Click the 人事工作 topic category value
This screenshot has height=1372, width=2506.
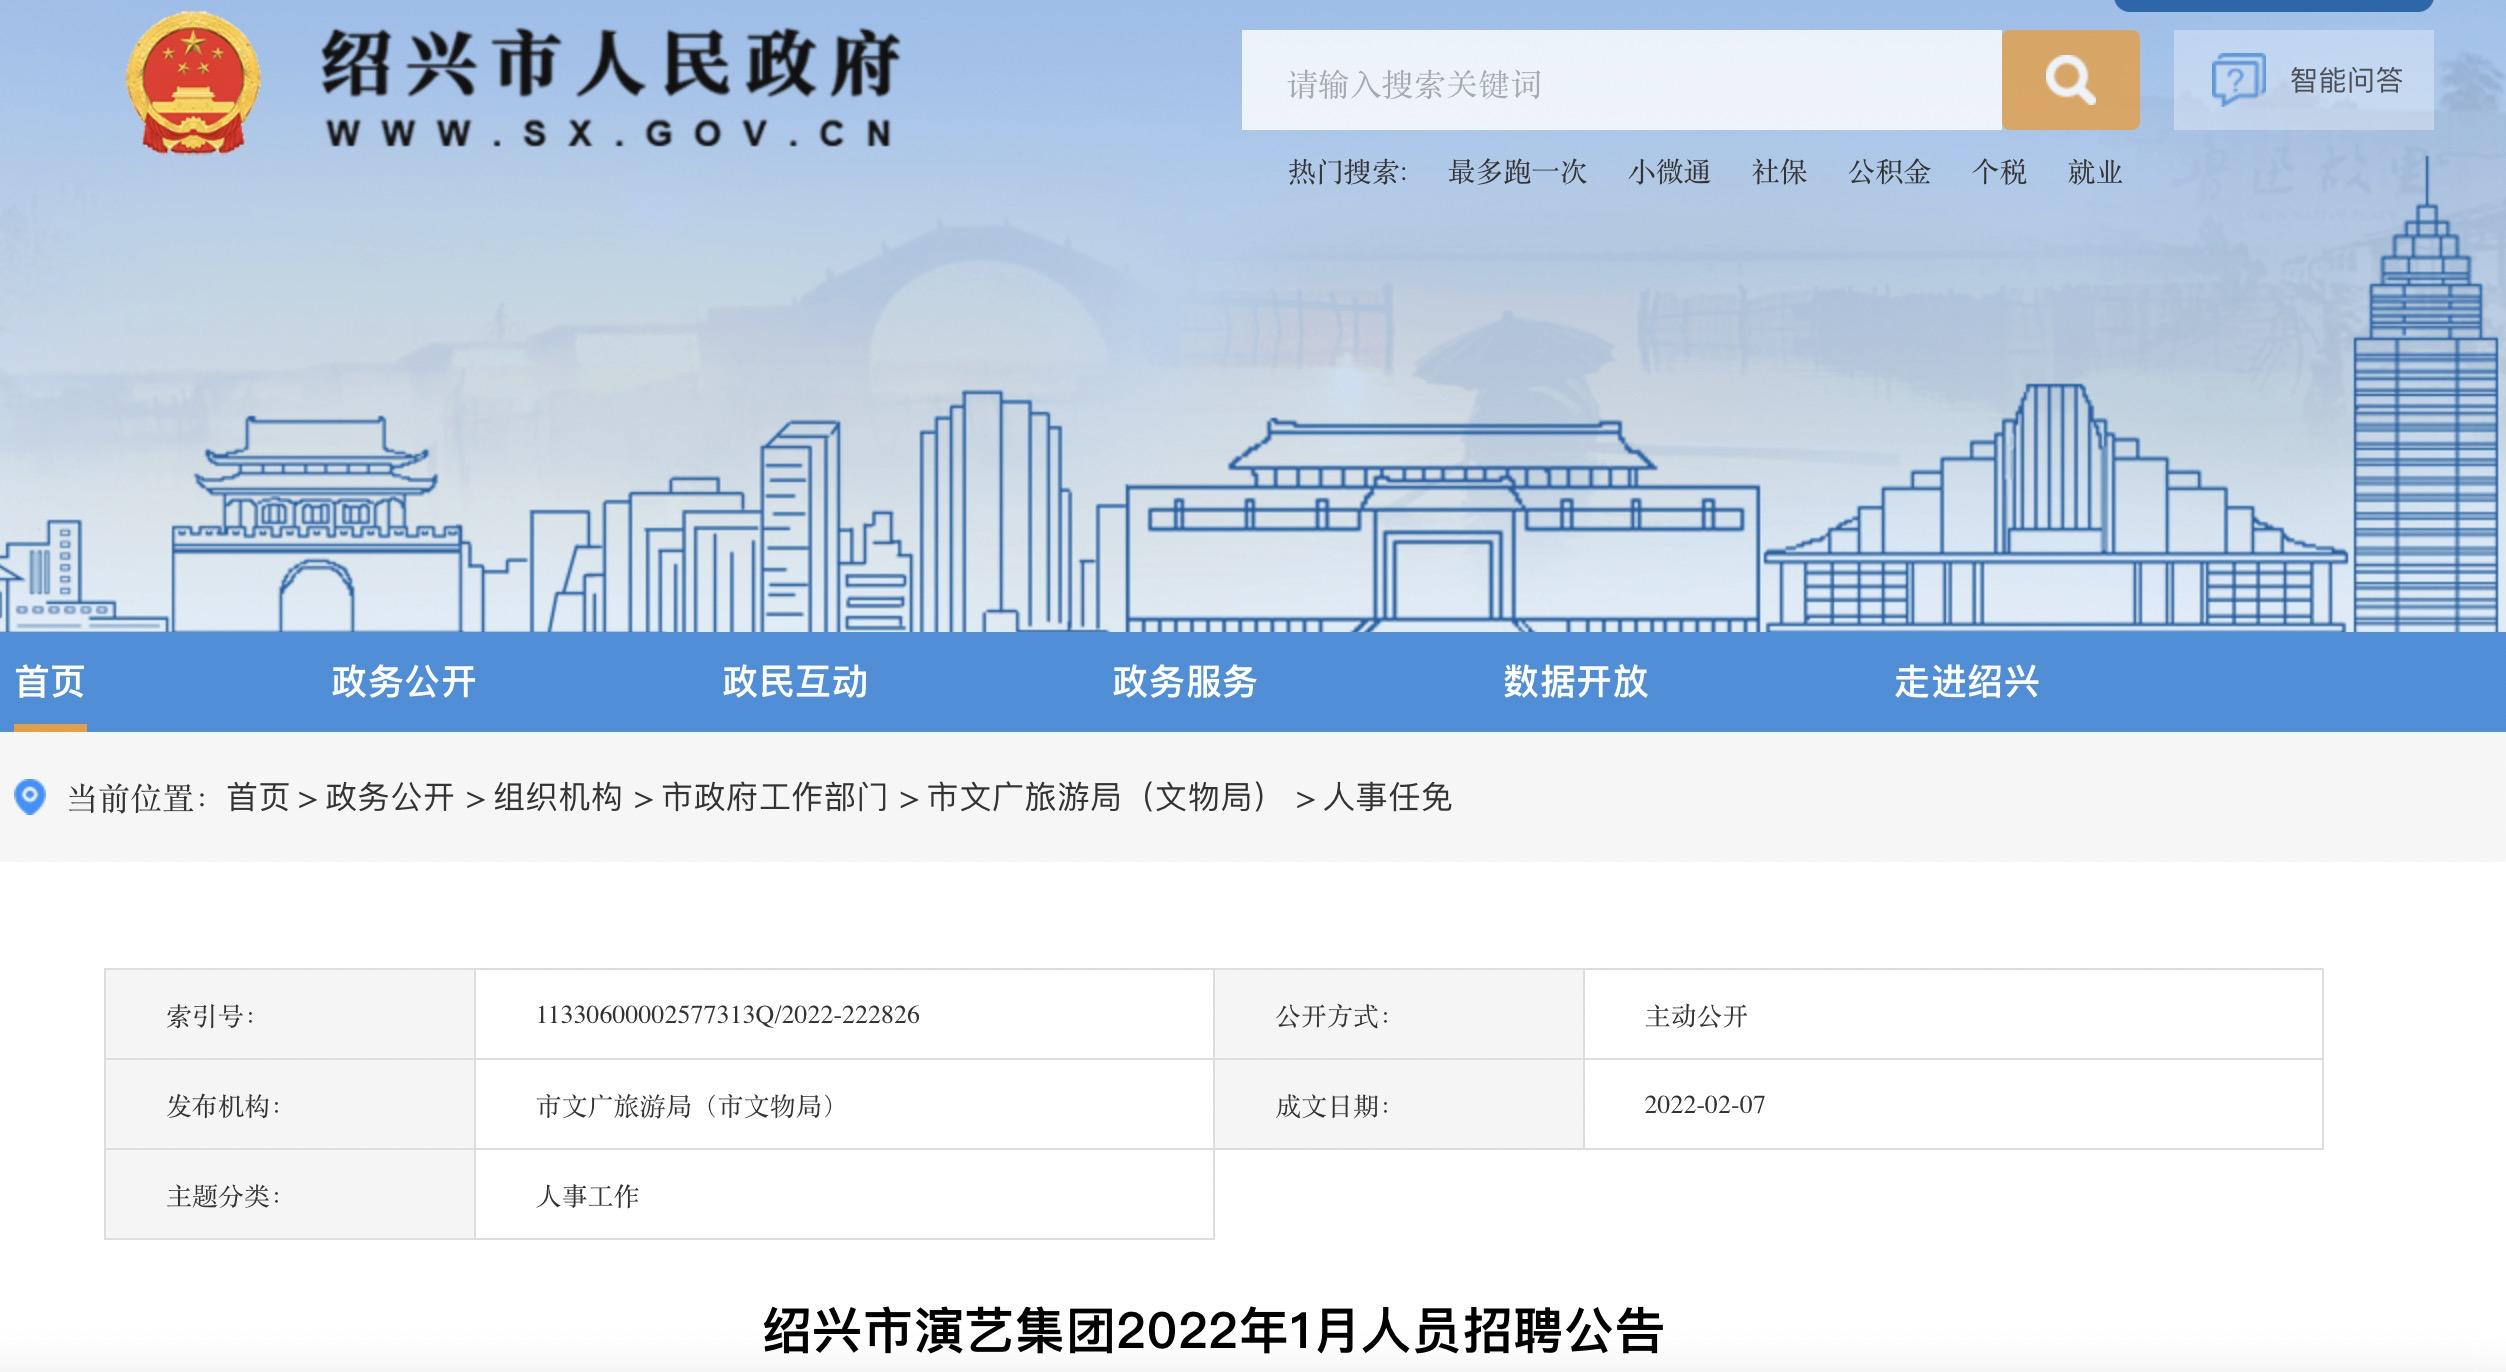(588, 1196)
